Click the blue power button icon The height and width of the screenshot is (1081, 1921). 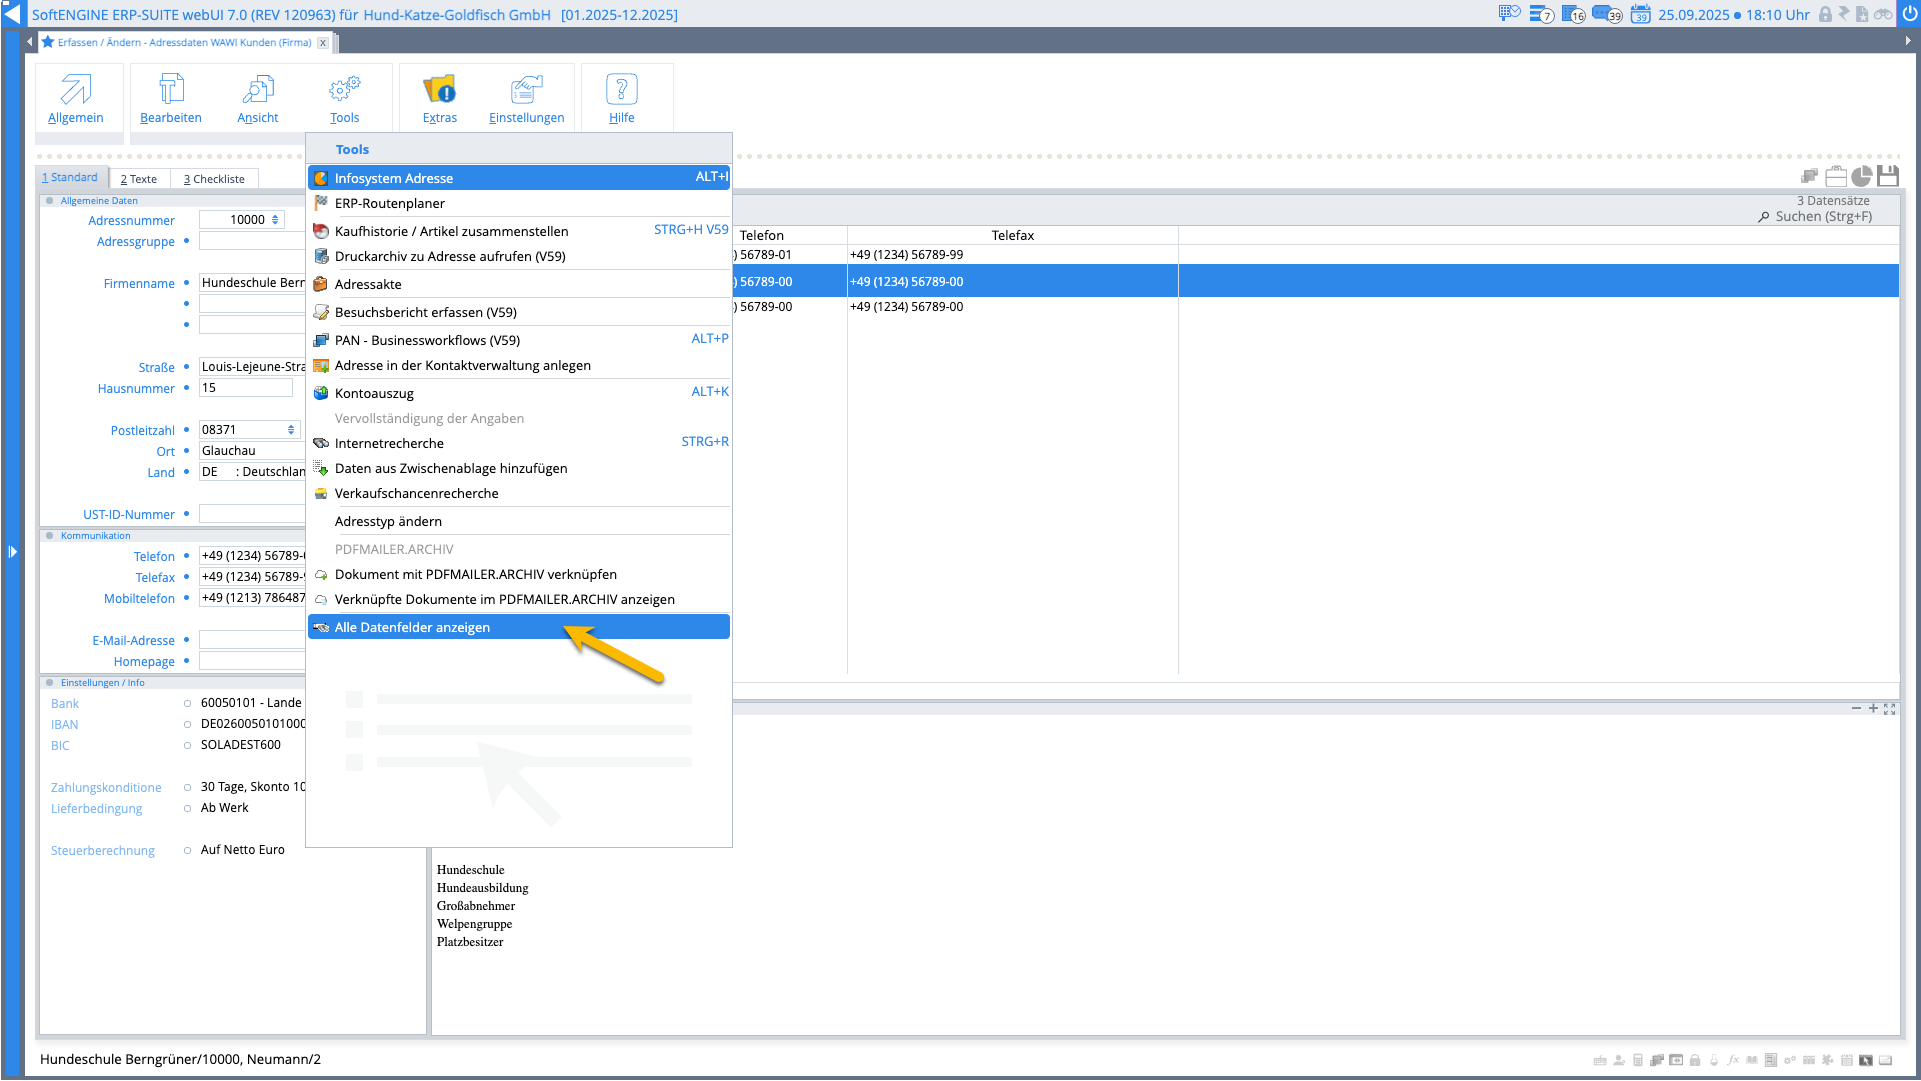click(x=1909, y=14)
